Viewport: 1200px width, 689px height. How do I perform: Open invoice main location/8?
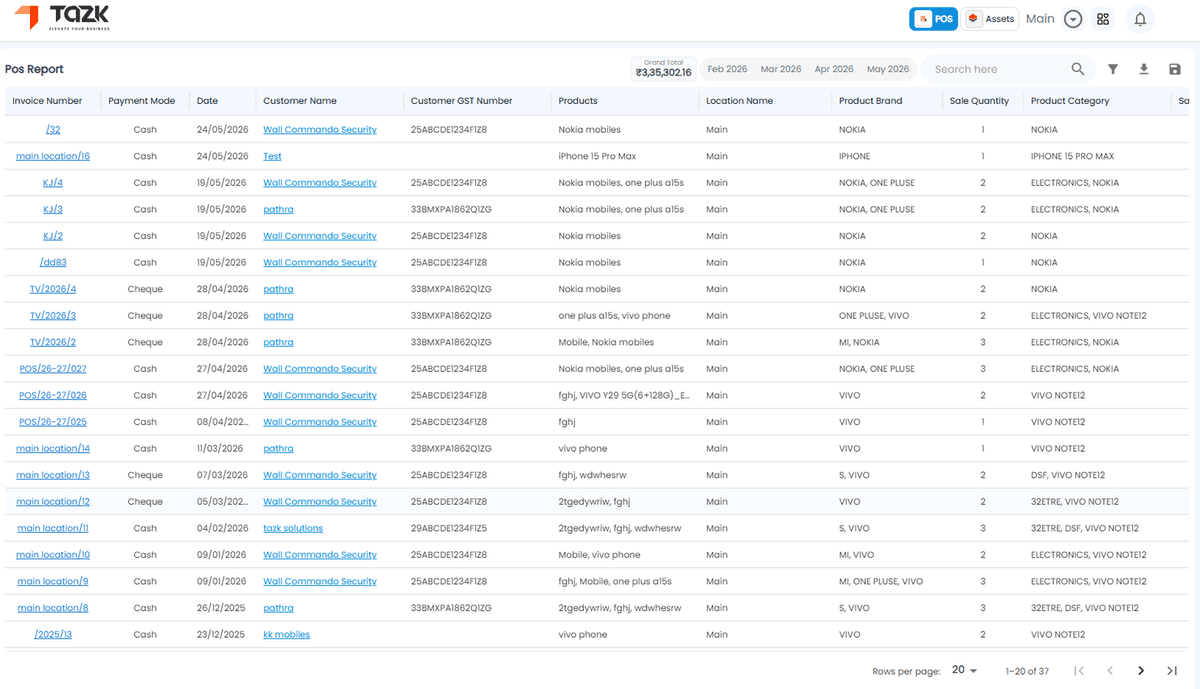click(x=53, y=608)
